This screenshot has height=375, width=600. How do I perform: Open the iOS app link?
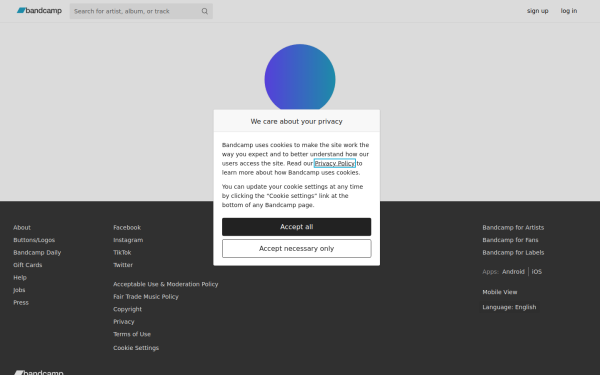tap(536, 272)
